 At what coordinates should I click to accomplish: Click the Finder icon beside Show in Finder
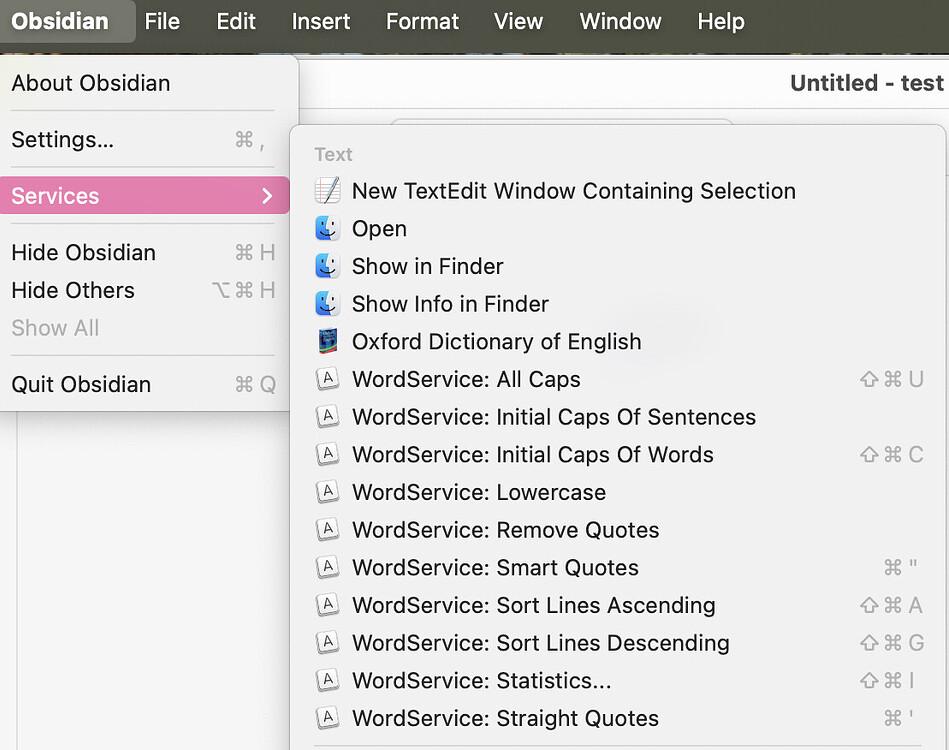coord(327,266)
